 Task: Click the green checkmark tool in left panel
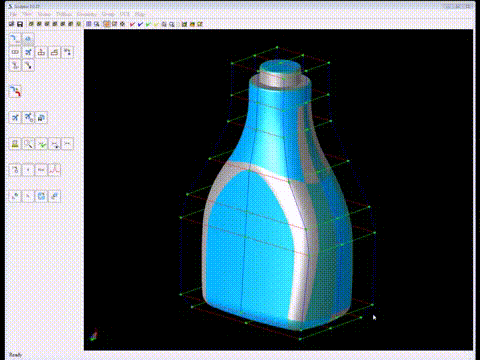pos(41,144)
